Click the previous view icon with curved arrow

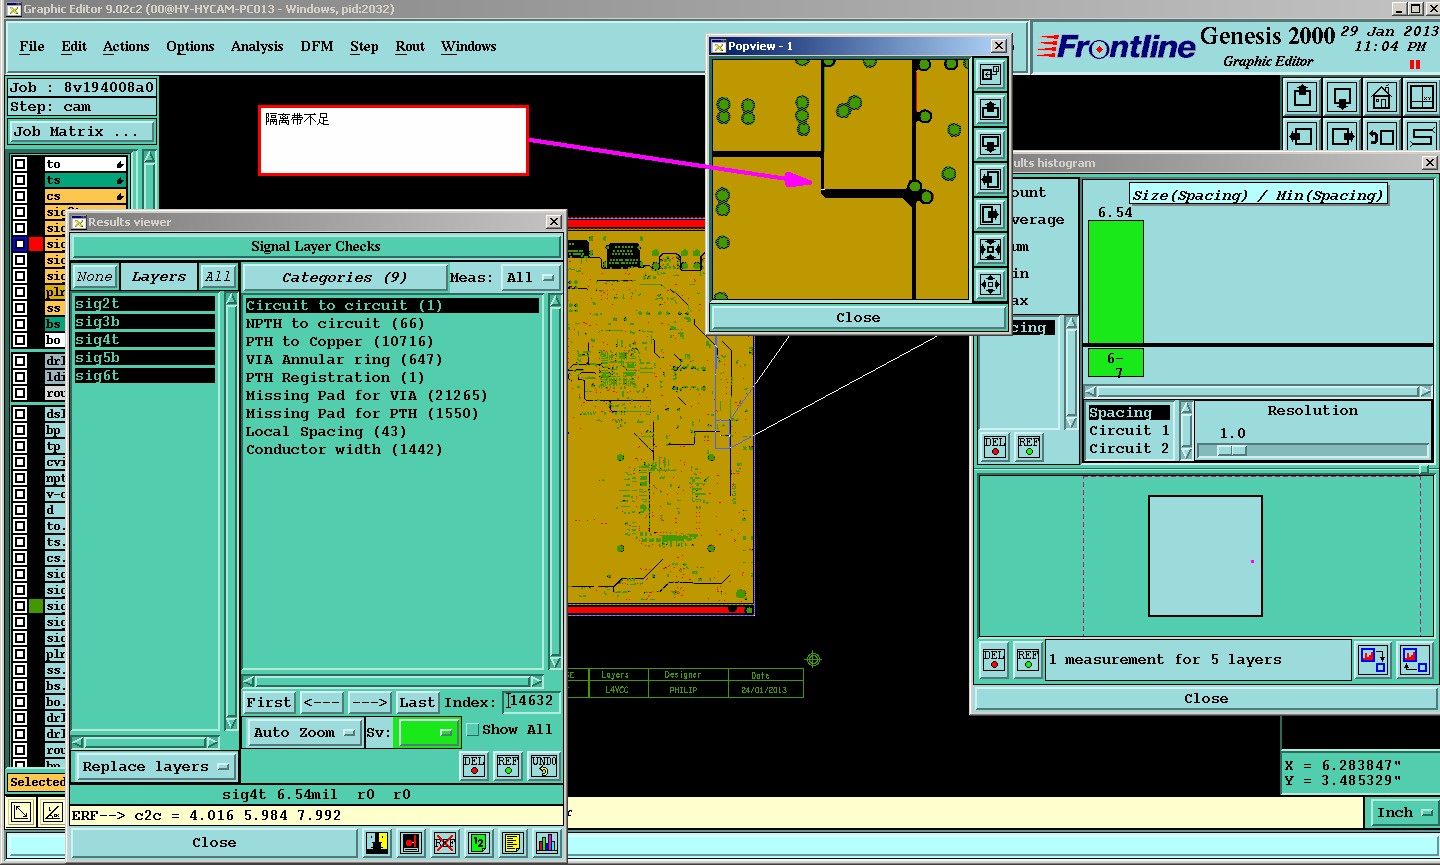click(x=1382, y=136)
